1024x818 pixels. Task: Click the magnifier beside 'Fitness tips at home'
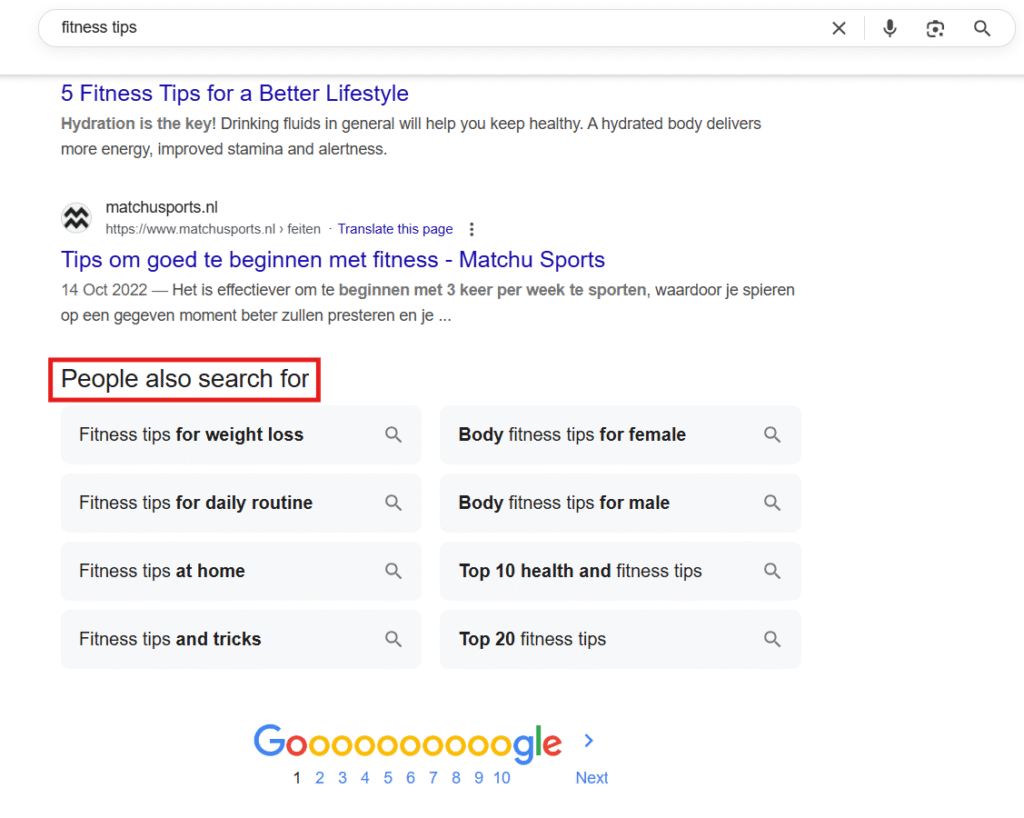coord(393,571)
